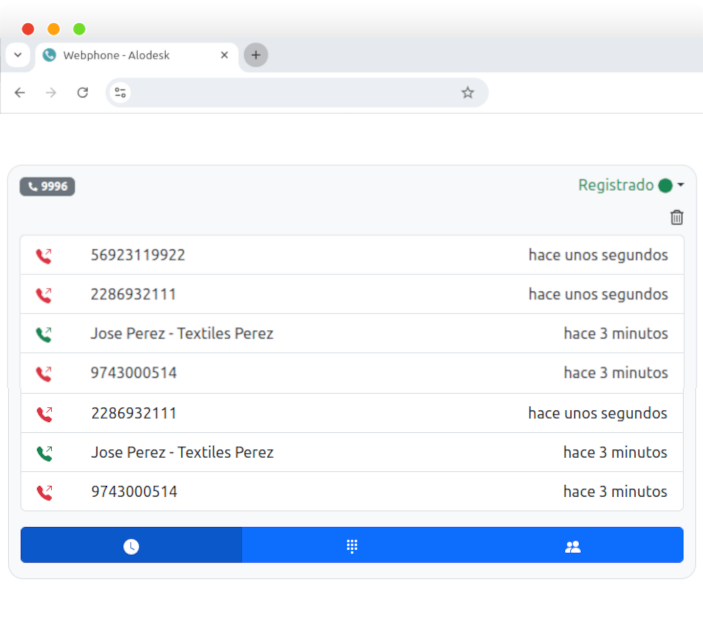
Task: Open the dialpad keypad tab
Action: coord(352,546)
